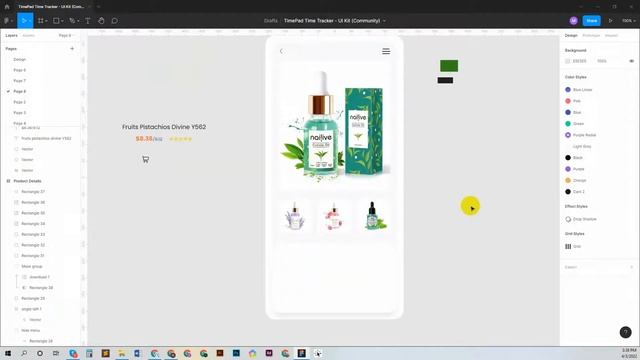Viewport: 640px width, 360px height.
Task: Select the black rectangle on canvas
Action: coord(445,80)
